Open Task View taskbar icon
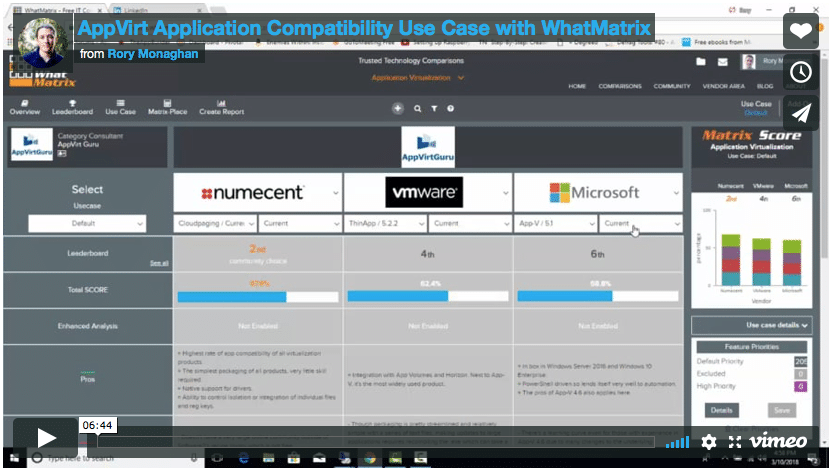 (218, 458)
